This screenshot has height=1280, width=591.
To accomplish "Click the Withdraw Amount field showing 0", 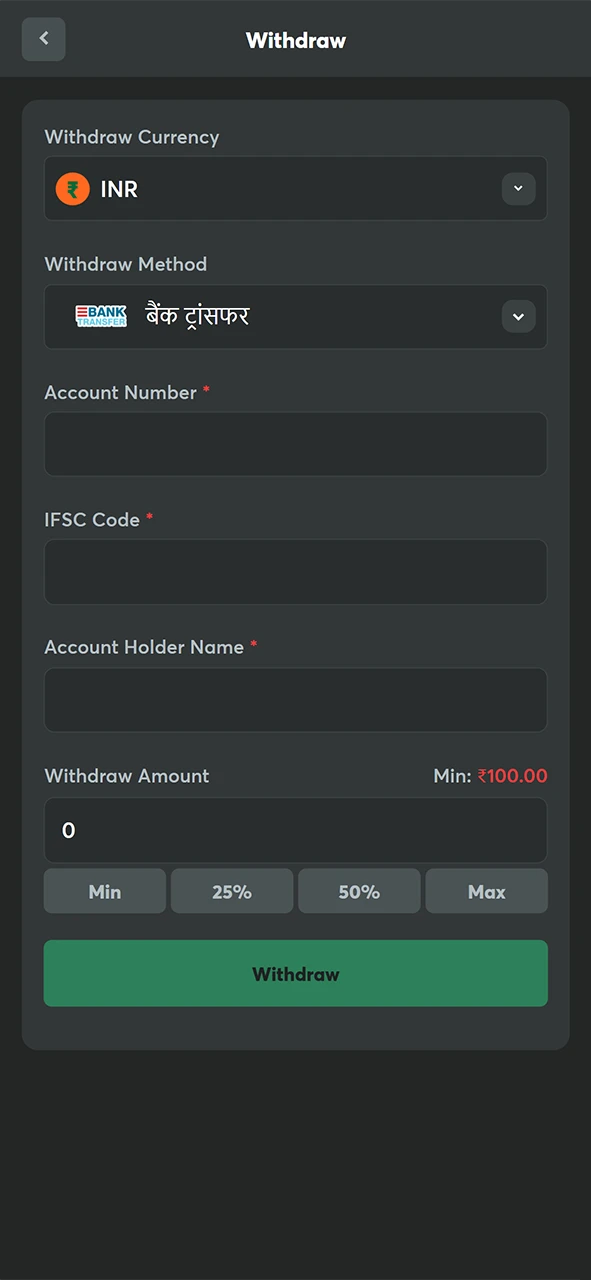I will click(295, 830).
